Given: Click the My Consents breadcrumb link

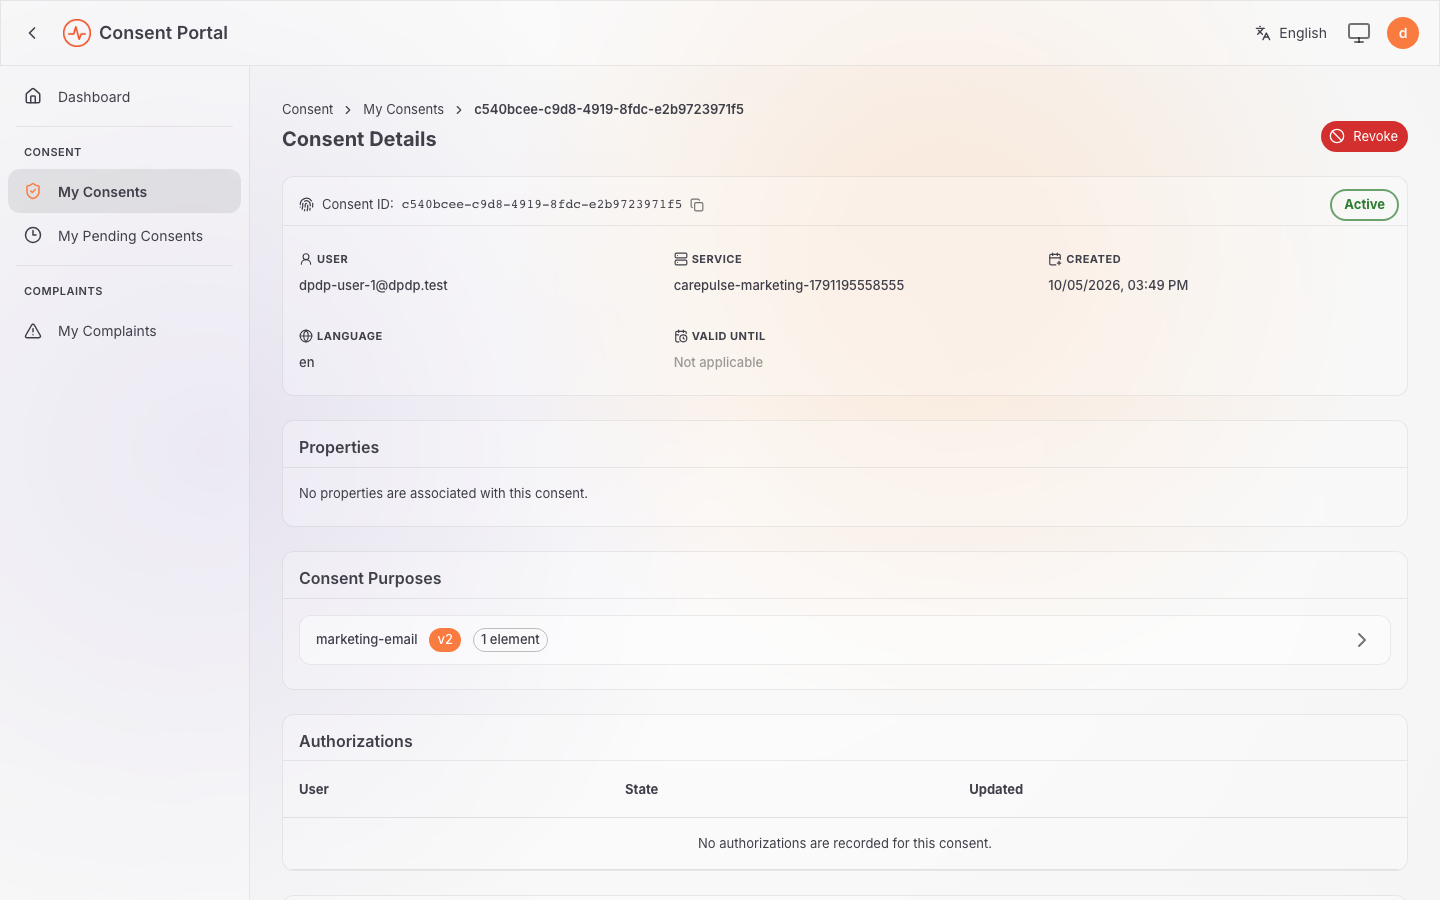Looking at the screenshot, I should point(403,109).
